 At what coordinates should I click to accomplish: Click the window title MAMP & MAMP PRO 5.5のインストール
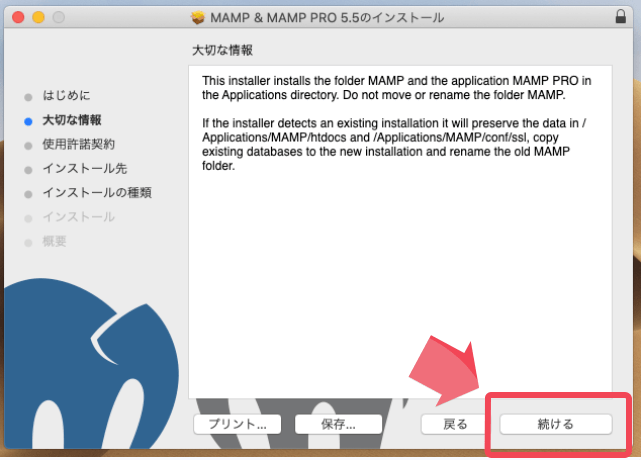point(327,18)
